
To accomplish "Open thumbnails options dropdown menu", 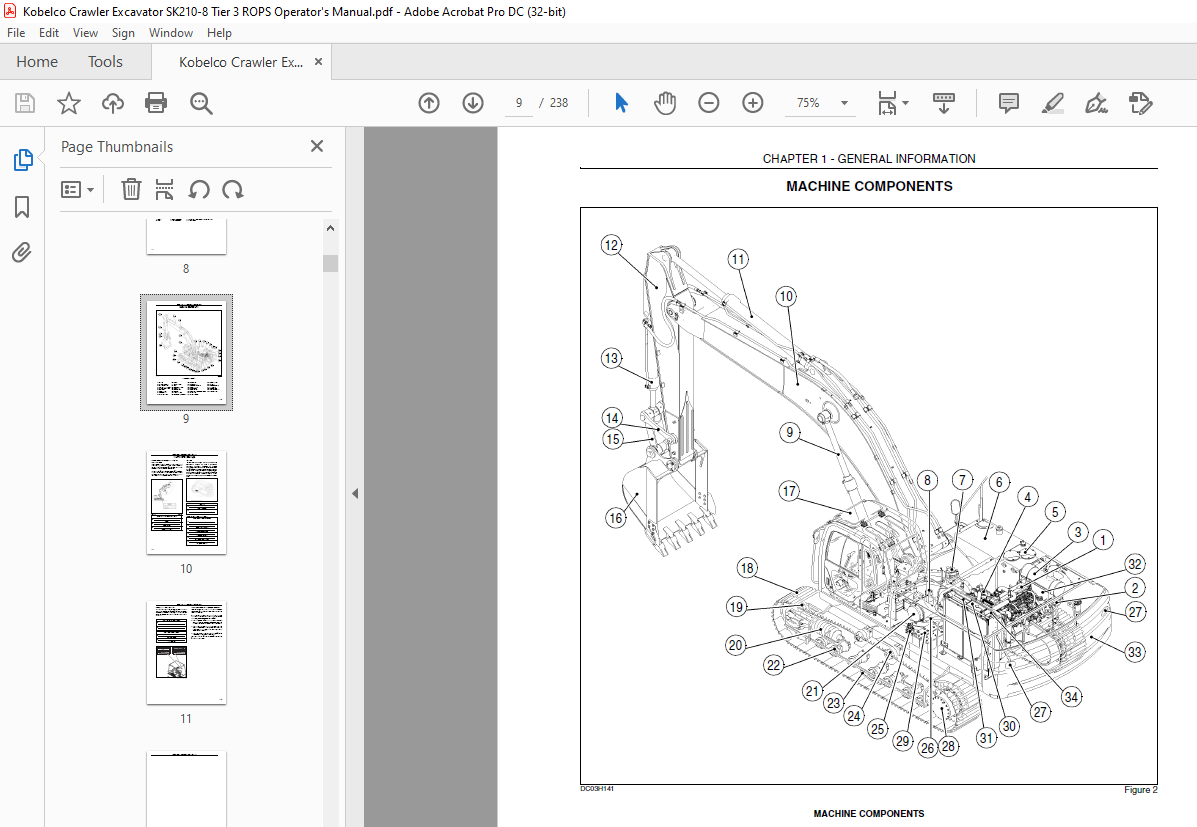I will pos(77,189).
